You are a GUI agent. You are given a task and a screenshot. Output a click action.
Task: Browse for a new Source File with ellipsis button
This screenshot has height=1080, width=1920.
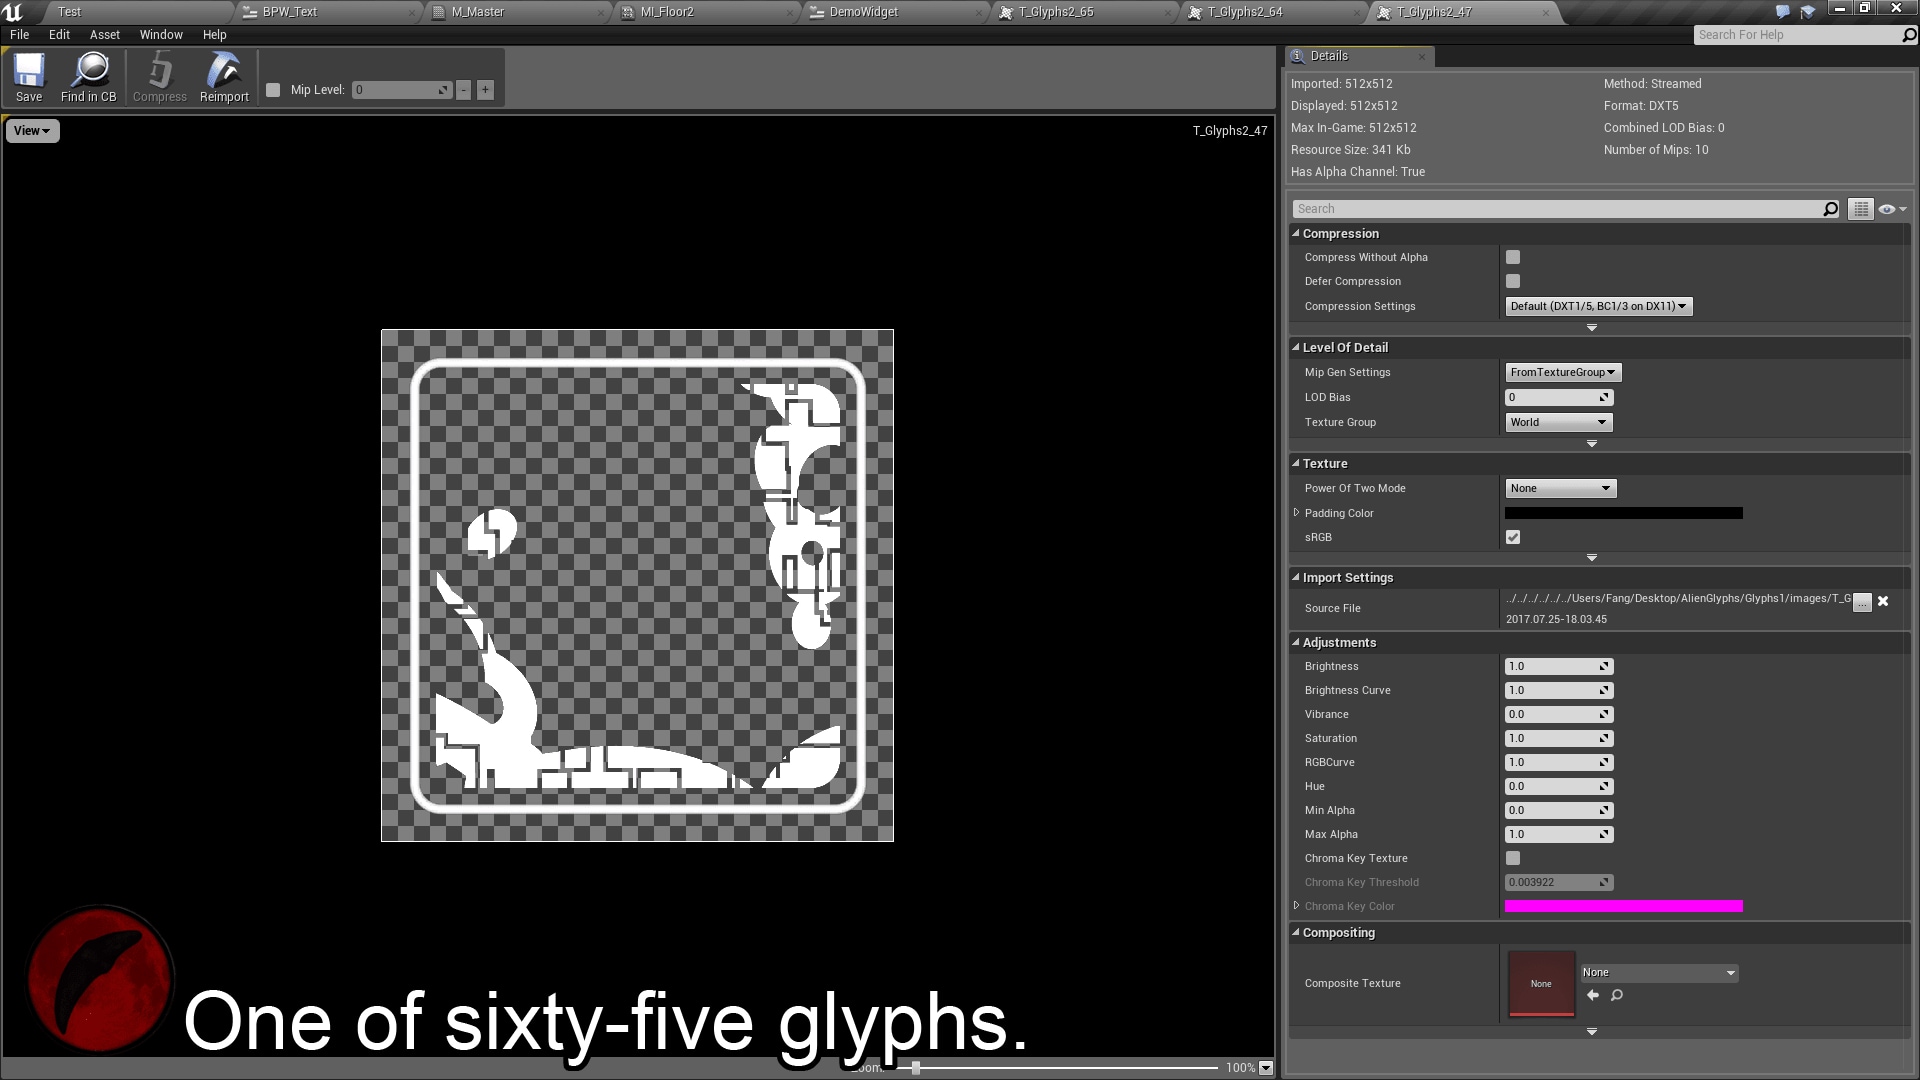pyautogui.click(x=1861, y=602)
